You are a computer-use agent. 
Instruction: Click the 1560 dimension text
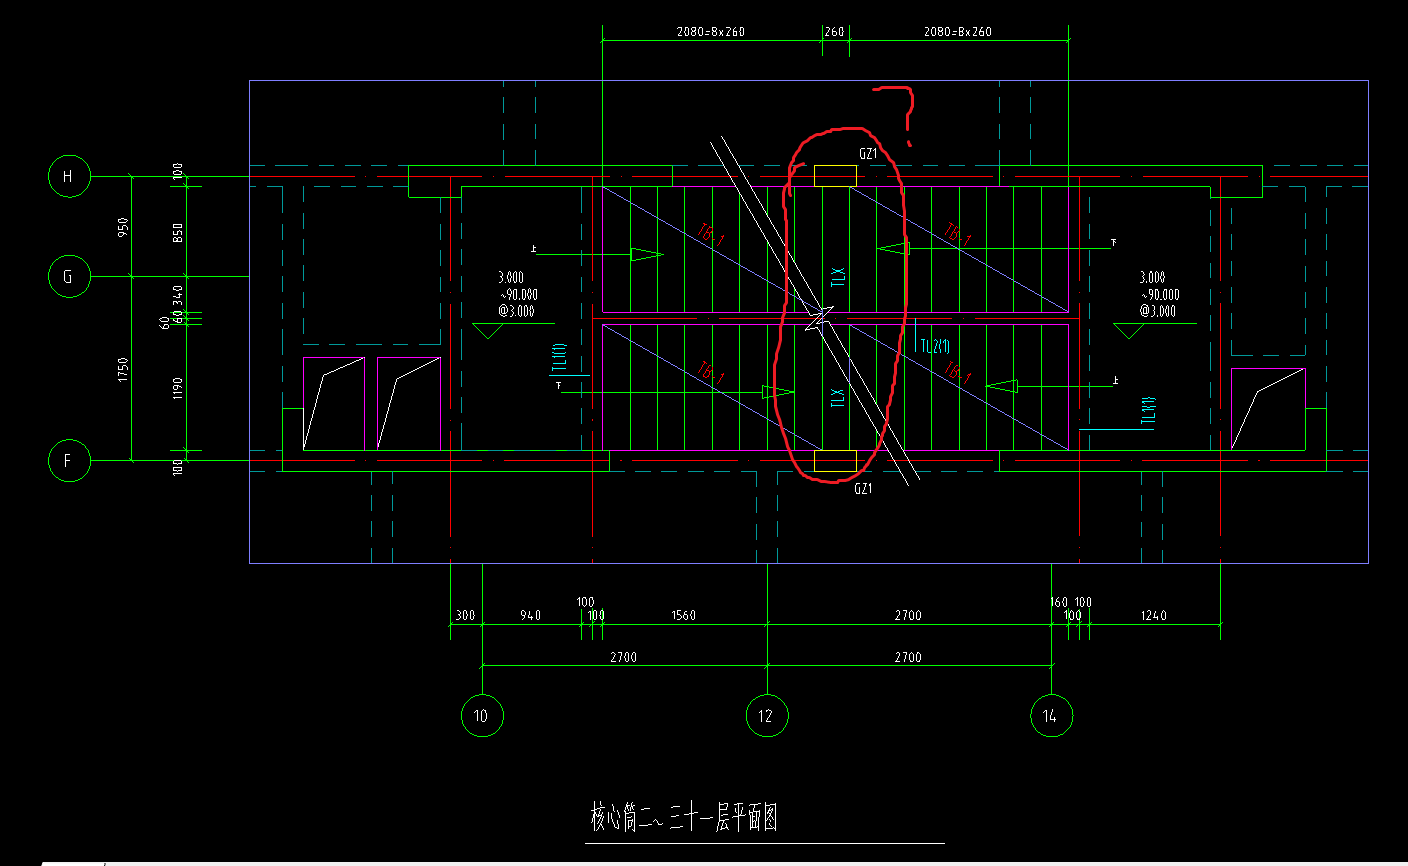[x=684, y=615]
